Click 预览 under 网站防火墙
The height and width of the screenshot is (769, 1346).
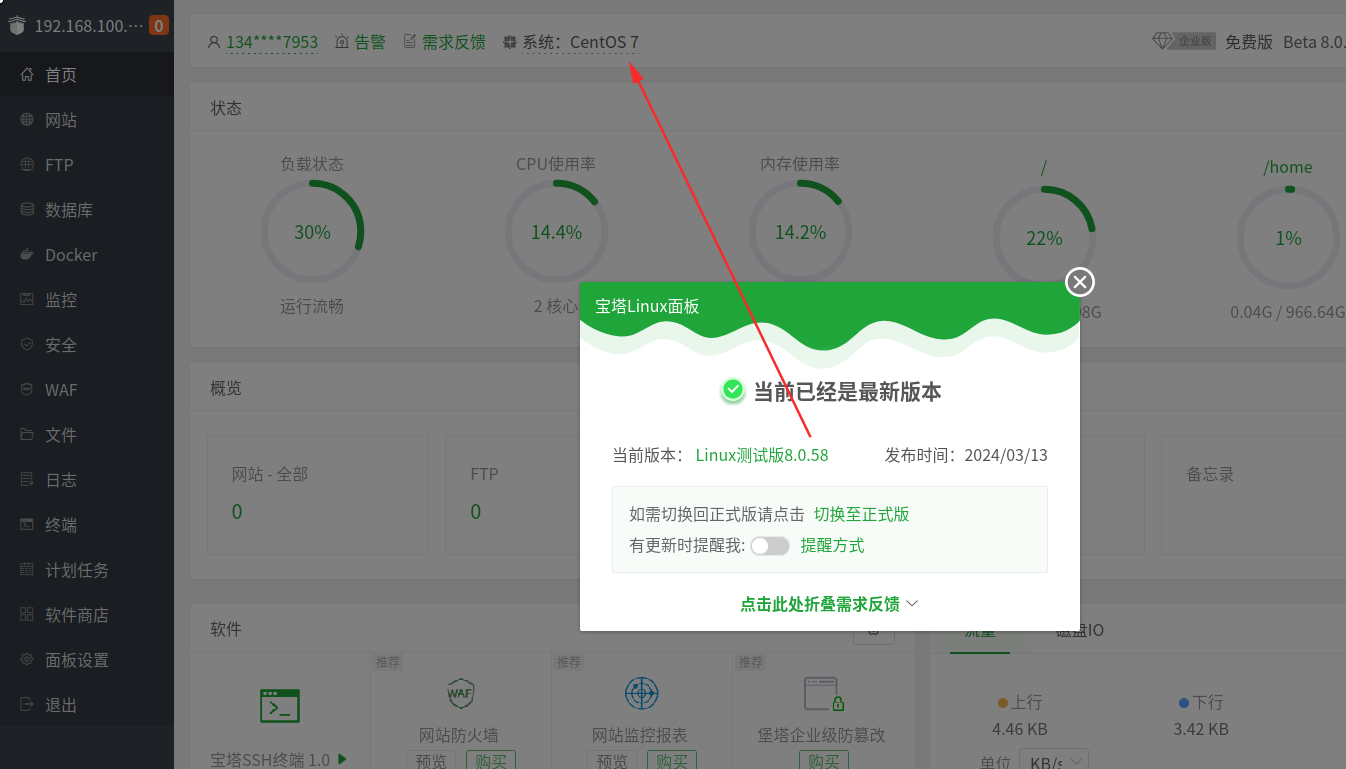431,760
